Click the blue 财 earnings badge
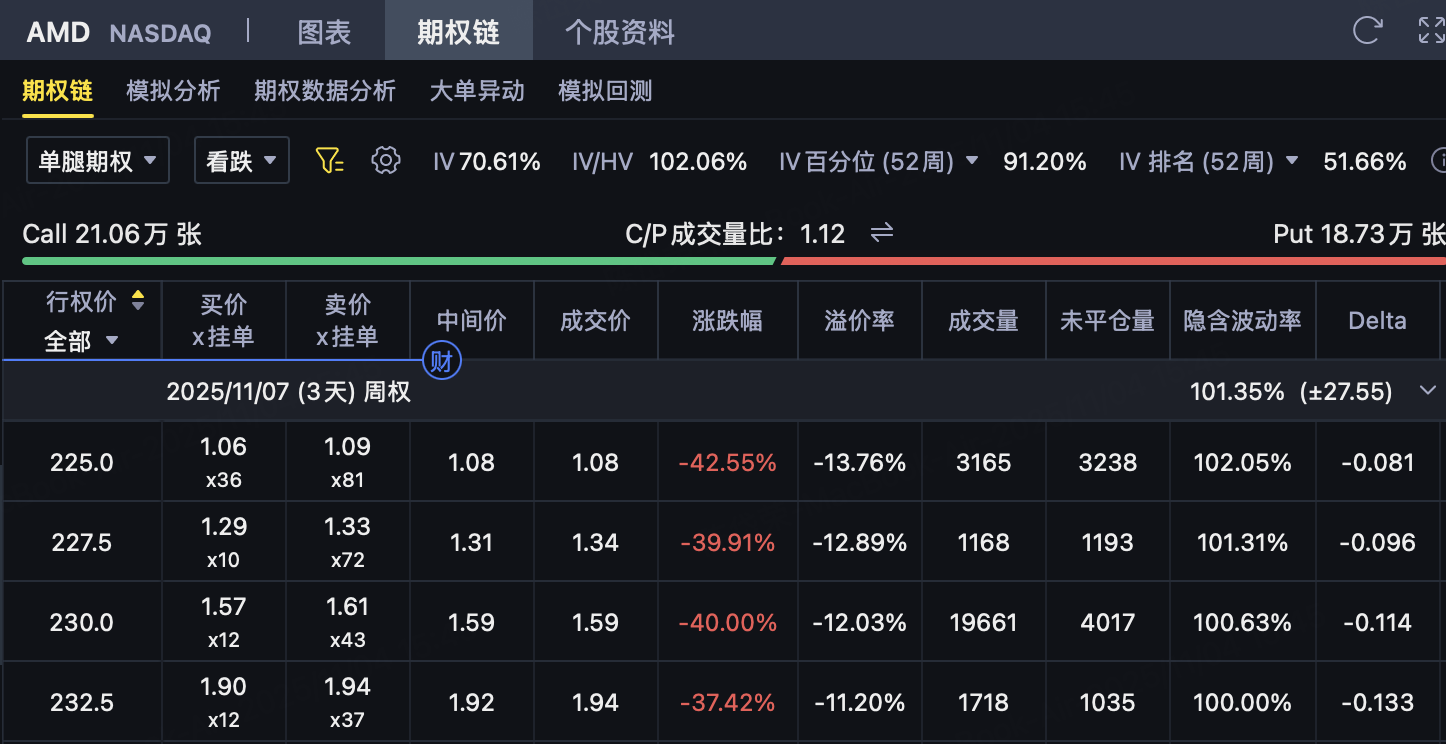The image size is (1446, 744). click(441, 361)
